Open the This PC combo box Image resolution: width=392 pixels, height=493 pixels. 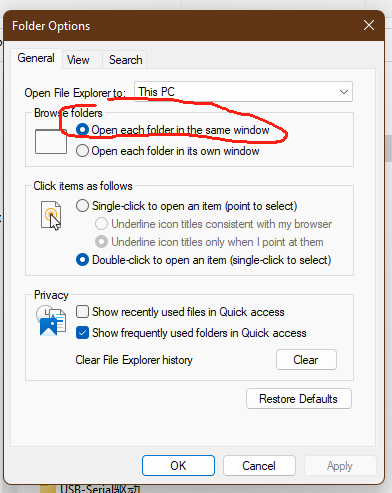[x=243, y=92]
